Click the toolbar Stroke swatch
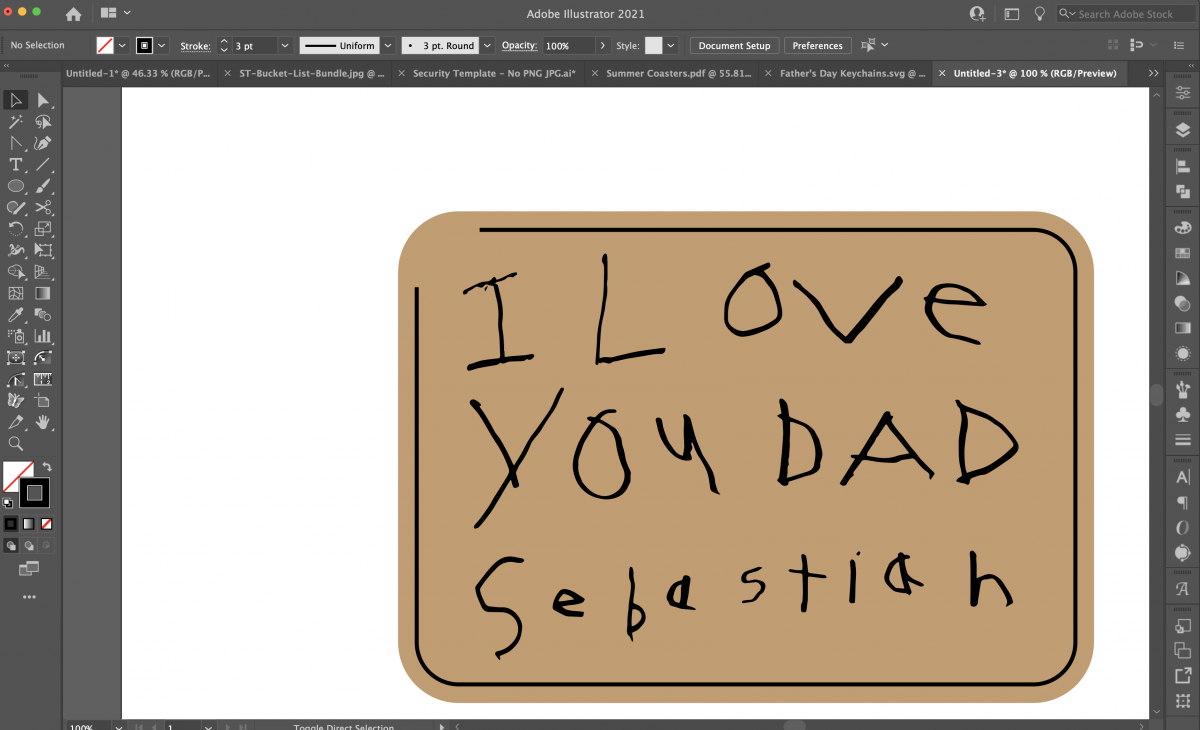 coord(34,492)
